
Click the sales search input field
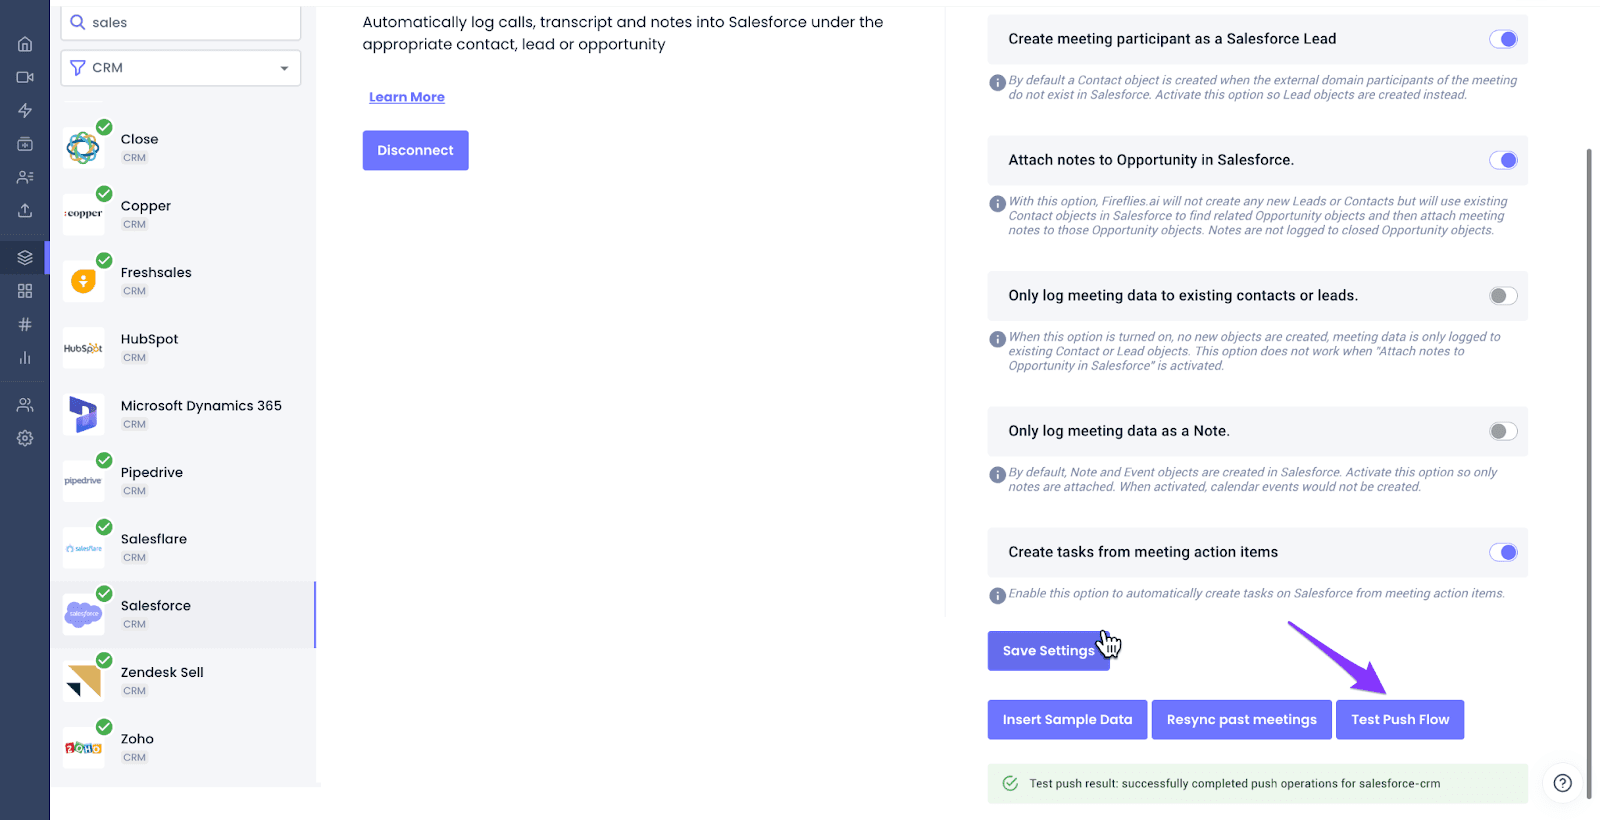coord(181,23)
